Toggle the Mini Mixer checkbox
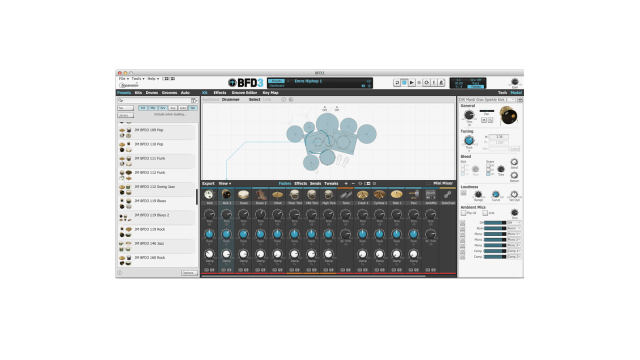The height and width of the screenshot is (360, 640). pyautogui.click(x=428, y=184)
